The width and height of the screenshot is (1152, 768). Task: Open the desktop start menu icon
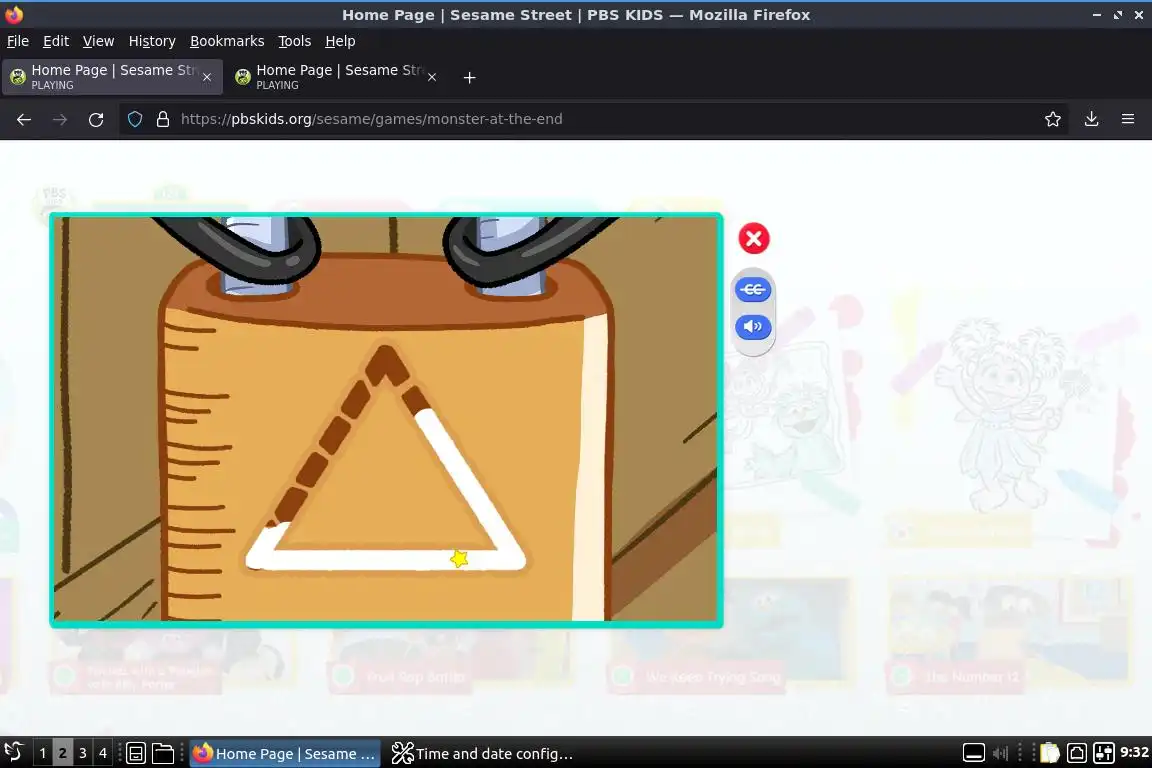click(13, 753)
